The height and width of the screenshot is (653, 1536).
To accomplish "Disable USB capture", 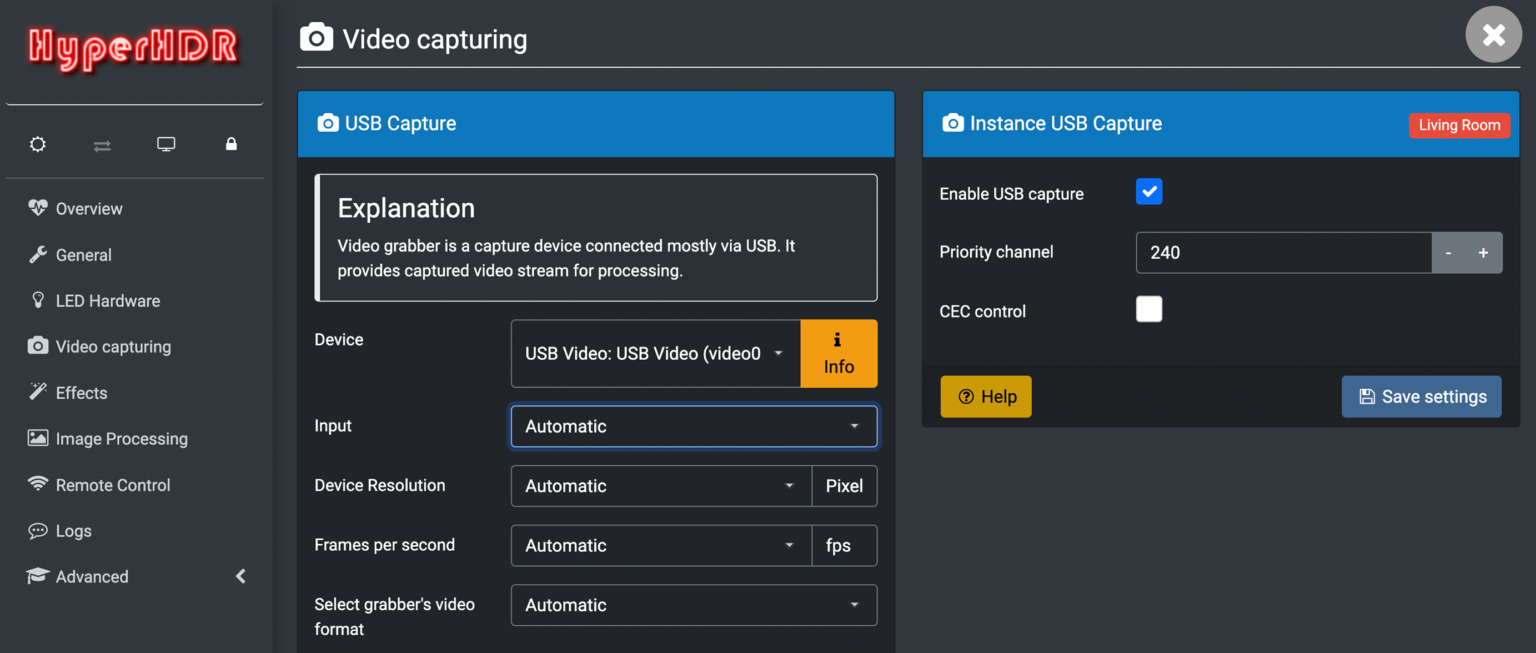I will click(1149, 191).
